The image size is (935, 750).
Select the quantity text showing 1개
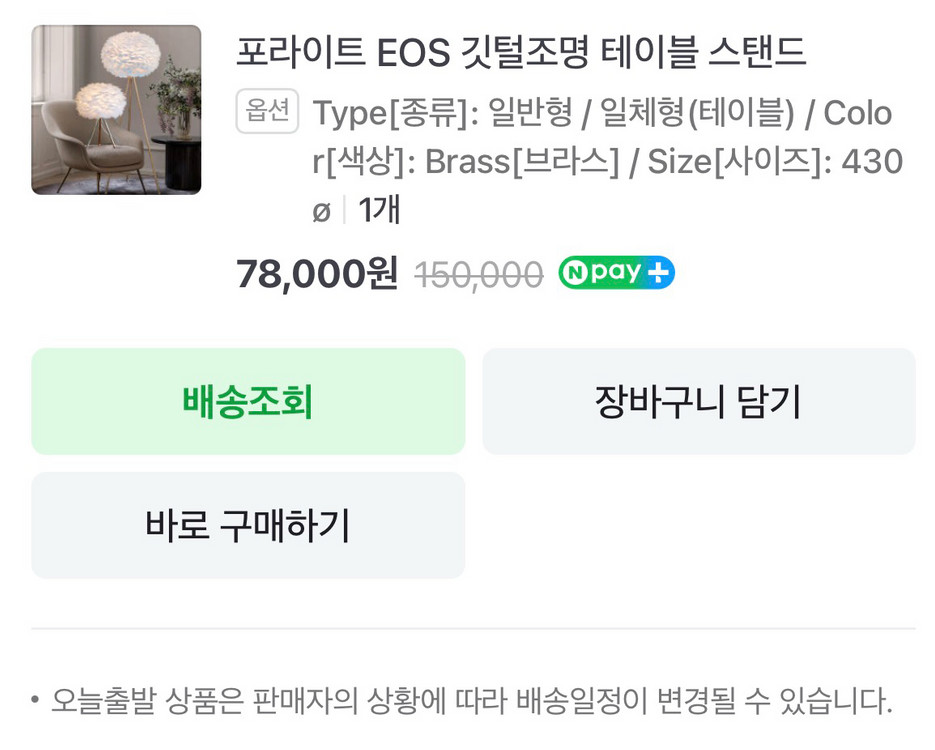coord(381,210)
